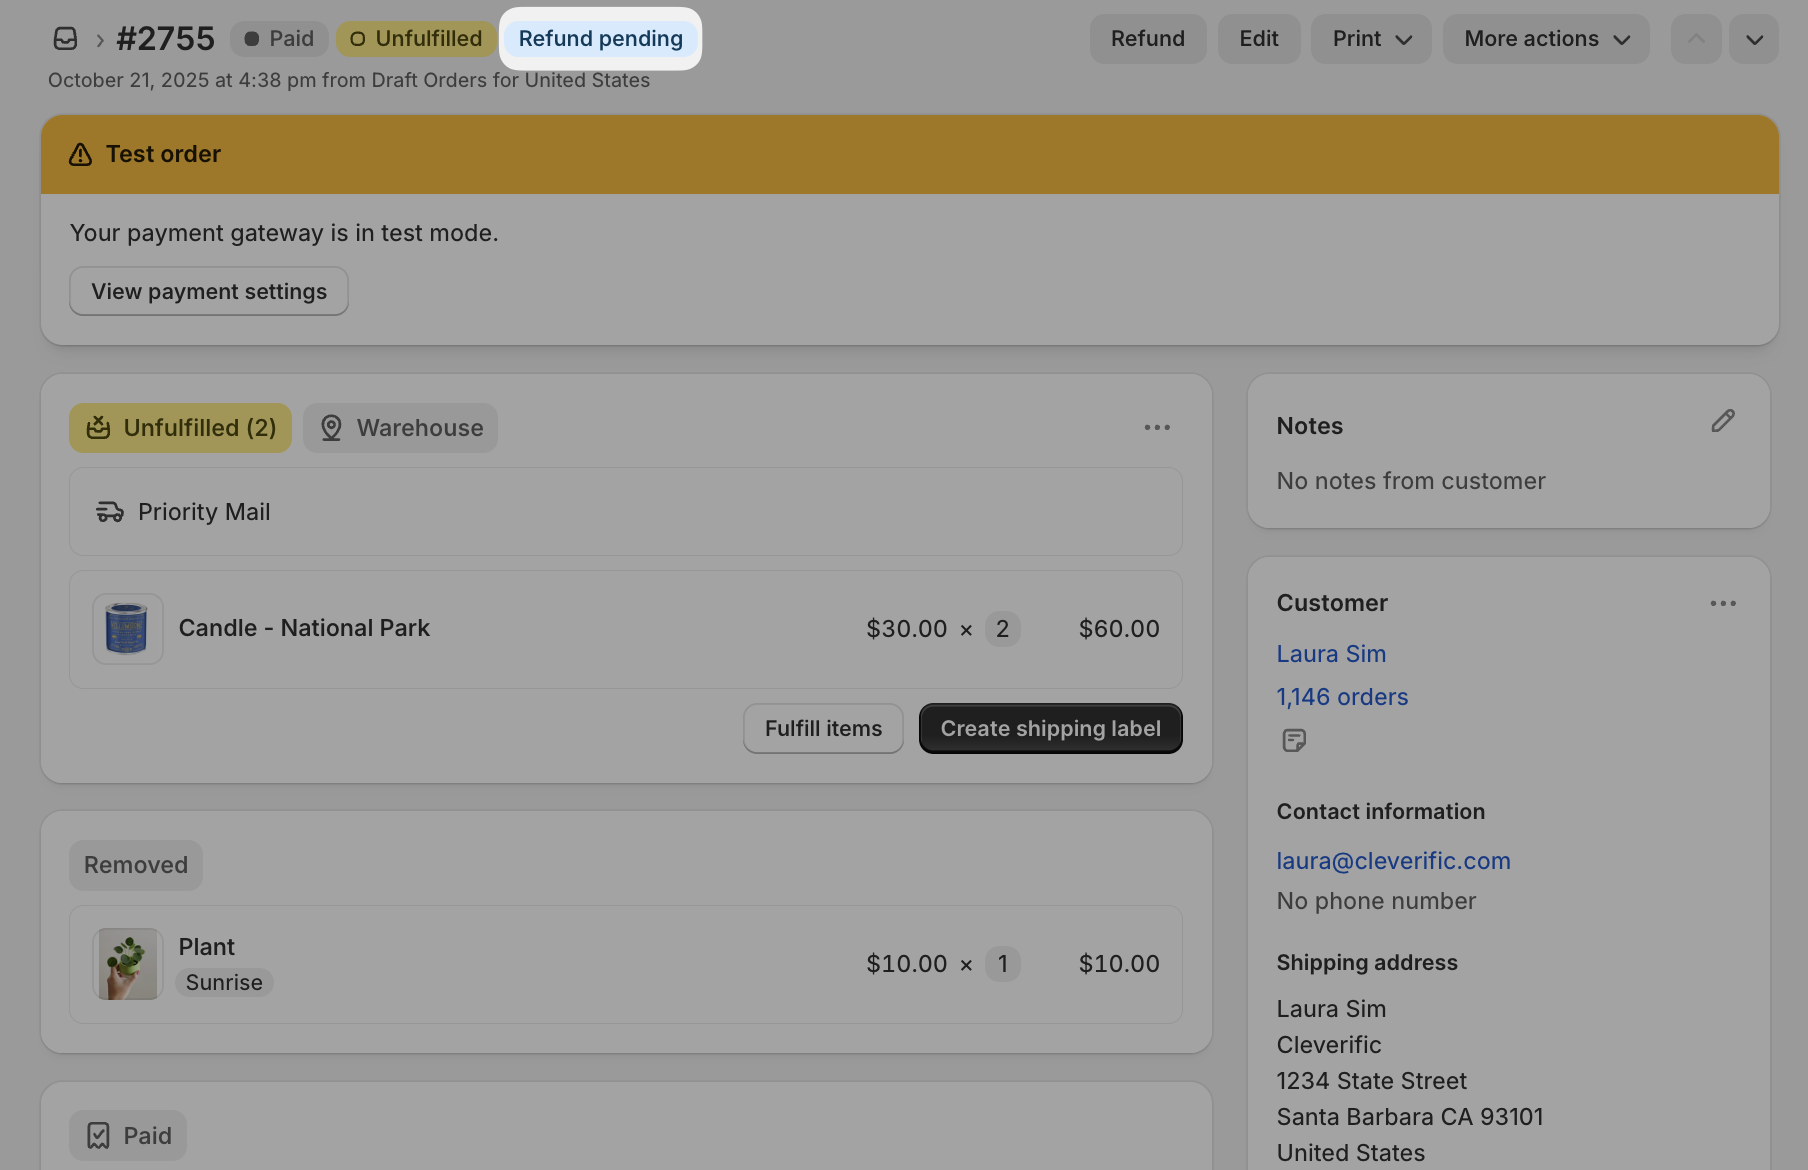Click the Edit order button
Image resolution: width=1808 pixels, height=1170 pixels.
click(1259, 39)
